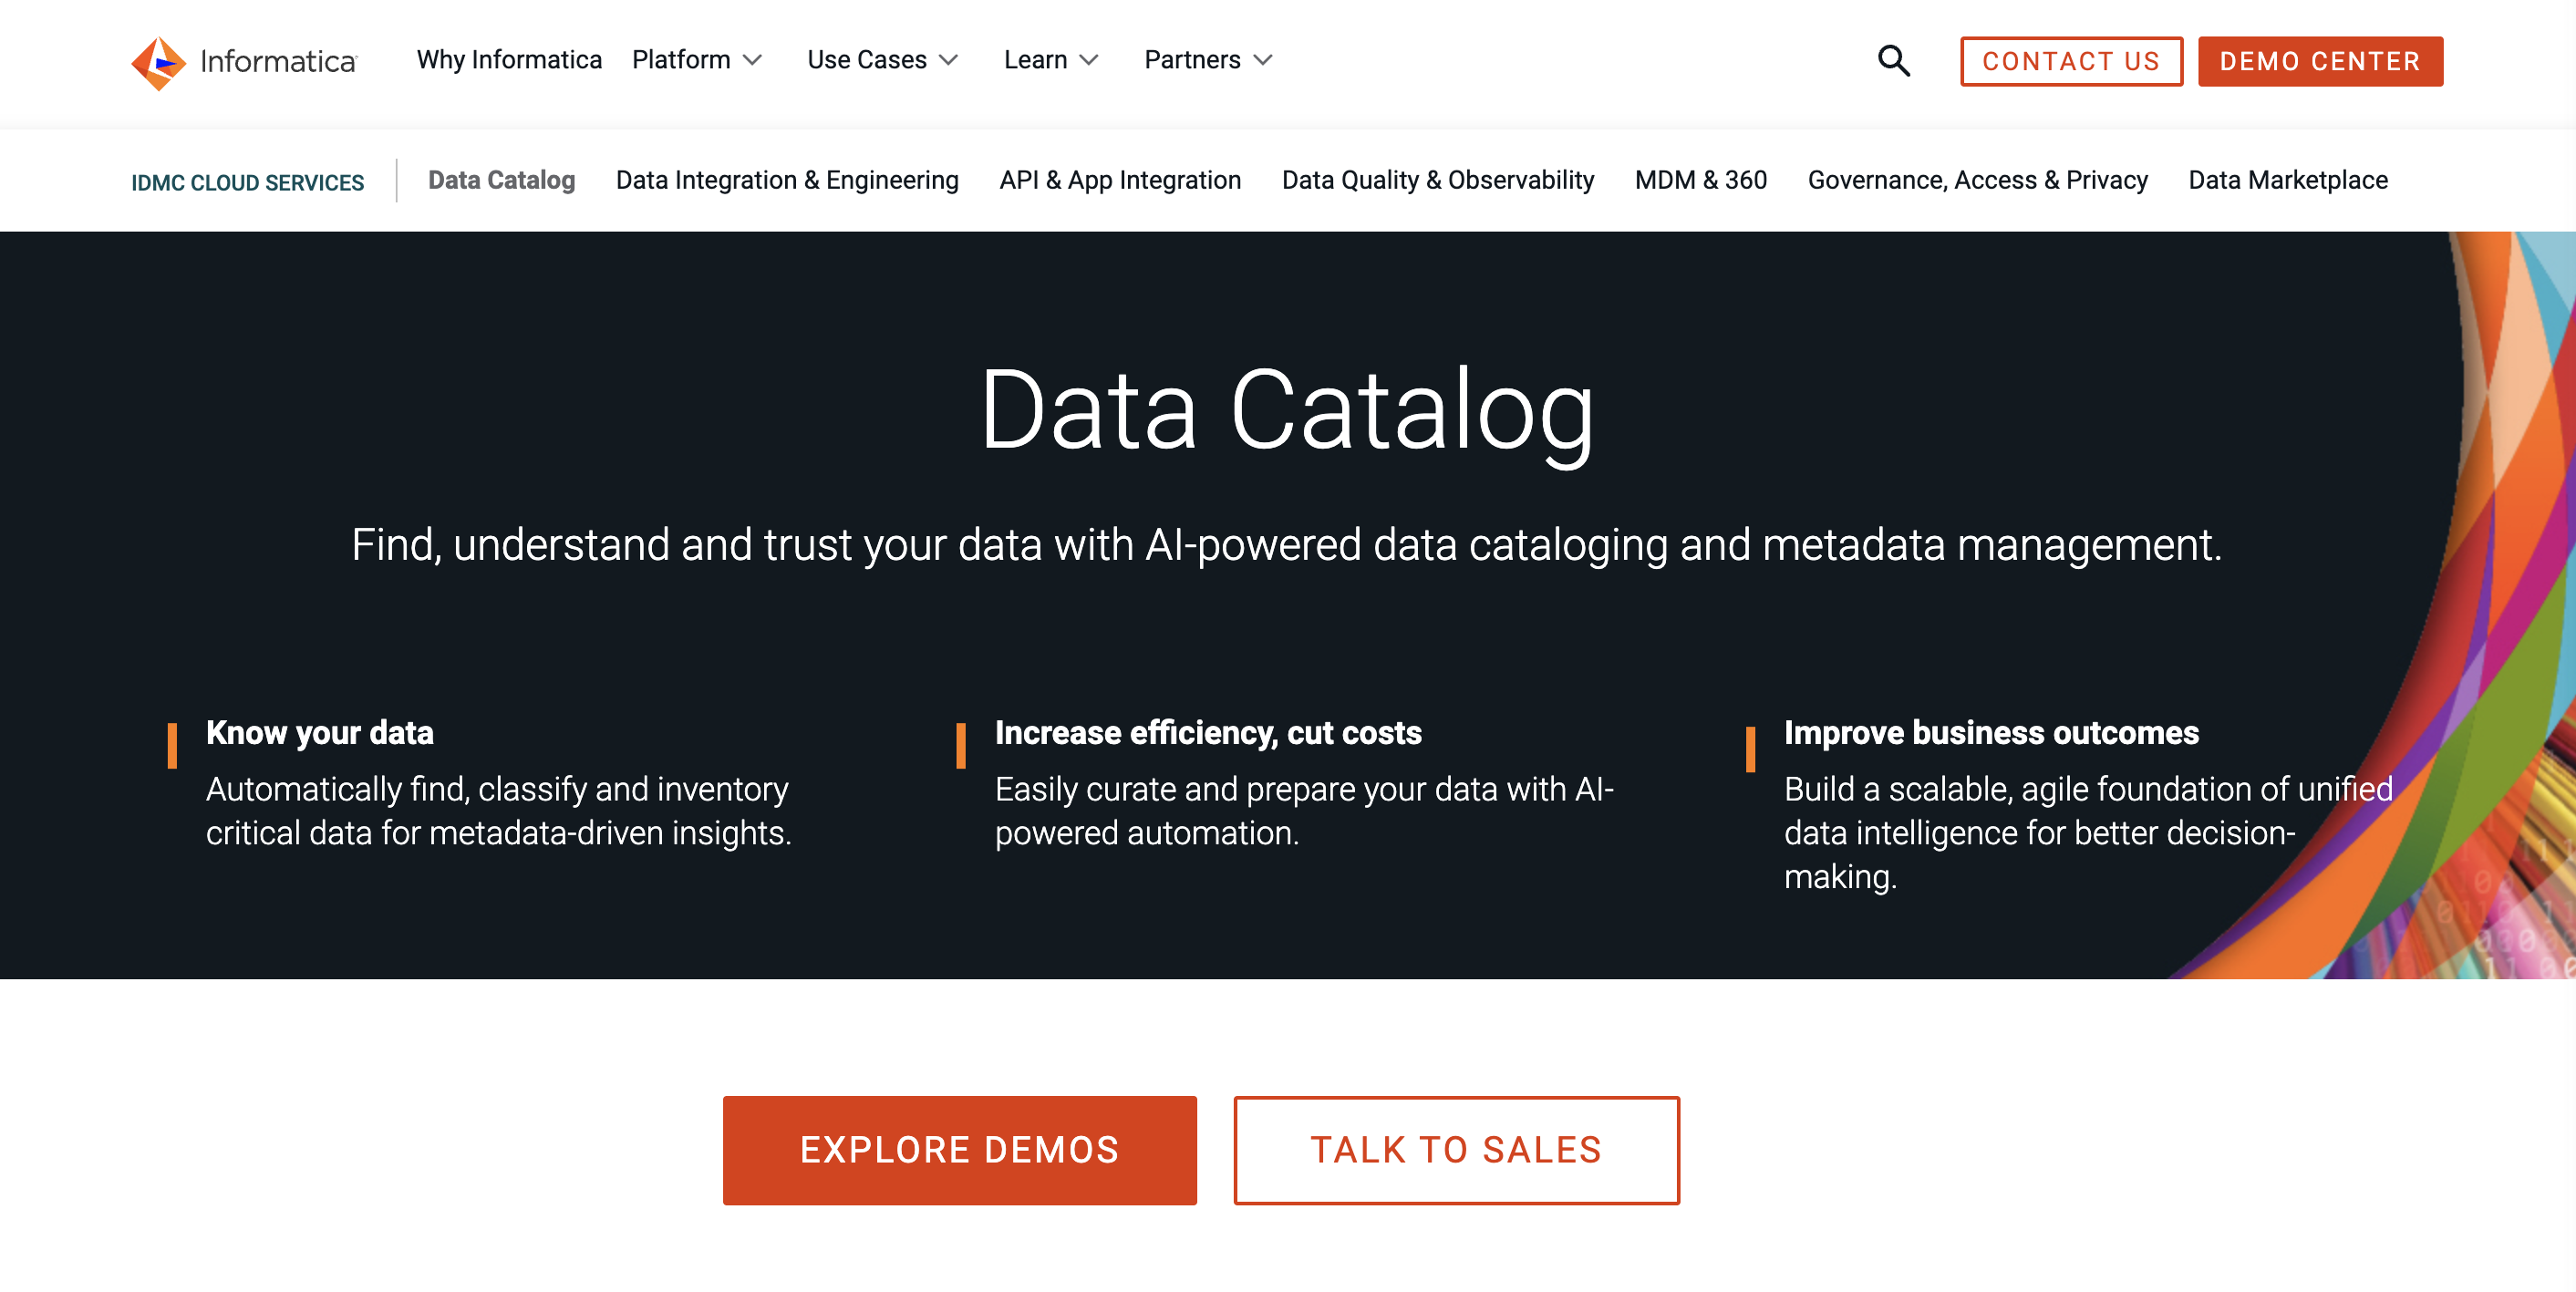Click the Informatica logo icon
This screenshot has width=2576, height=1292.
(x=158, y=62)
